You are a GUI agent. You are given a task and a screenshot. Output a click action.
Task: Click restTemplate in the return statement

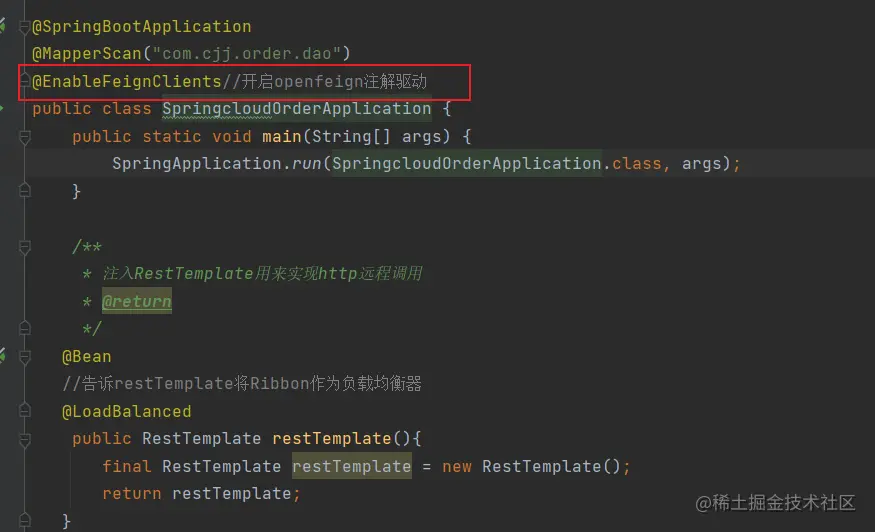[x=232, y=494]
